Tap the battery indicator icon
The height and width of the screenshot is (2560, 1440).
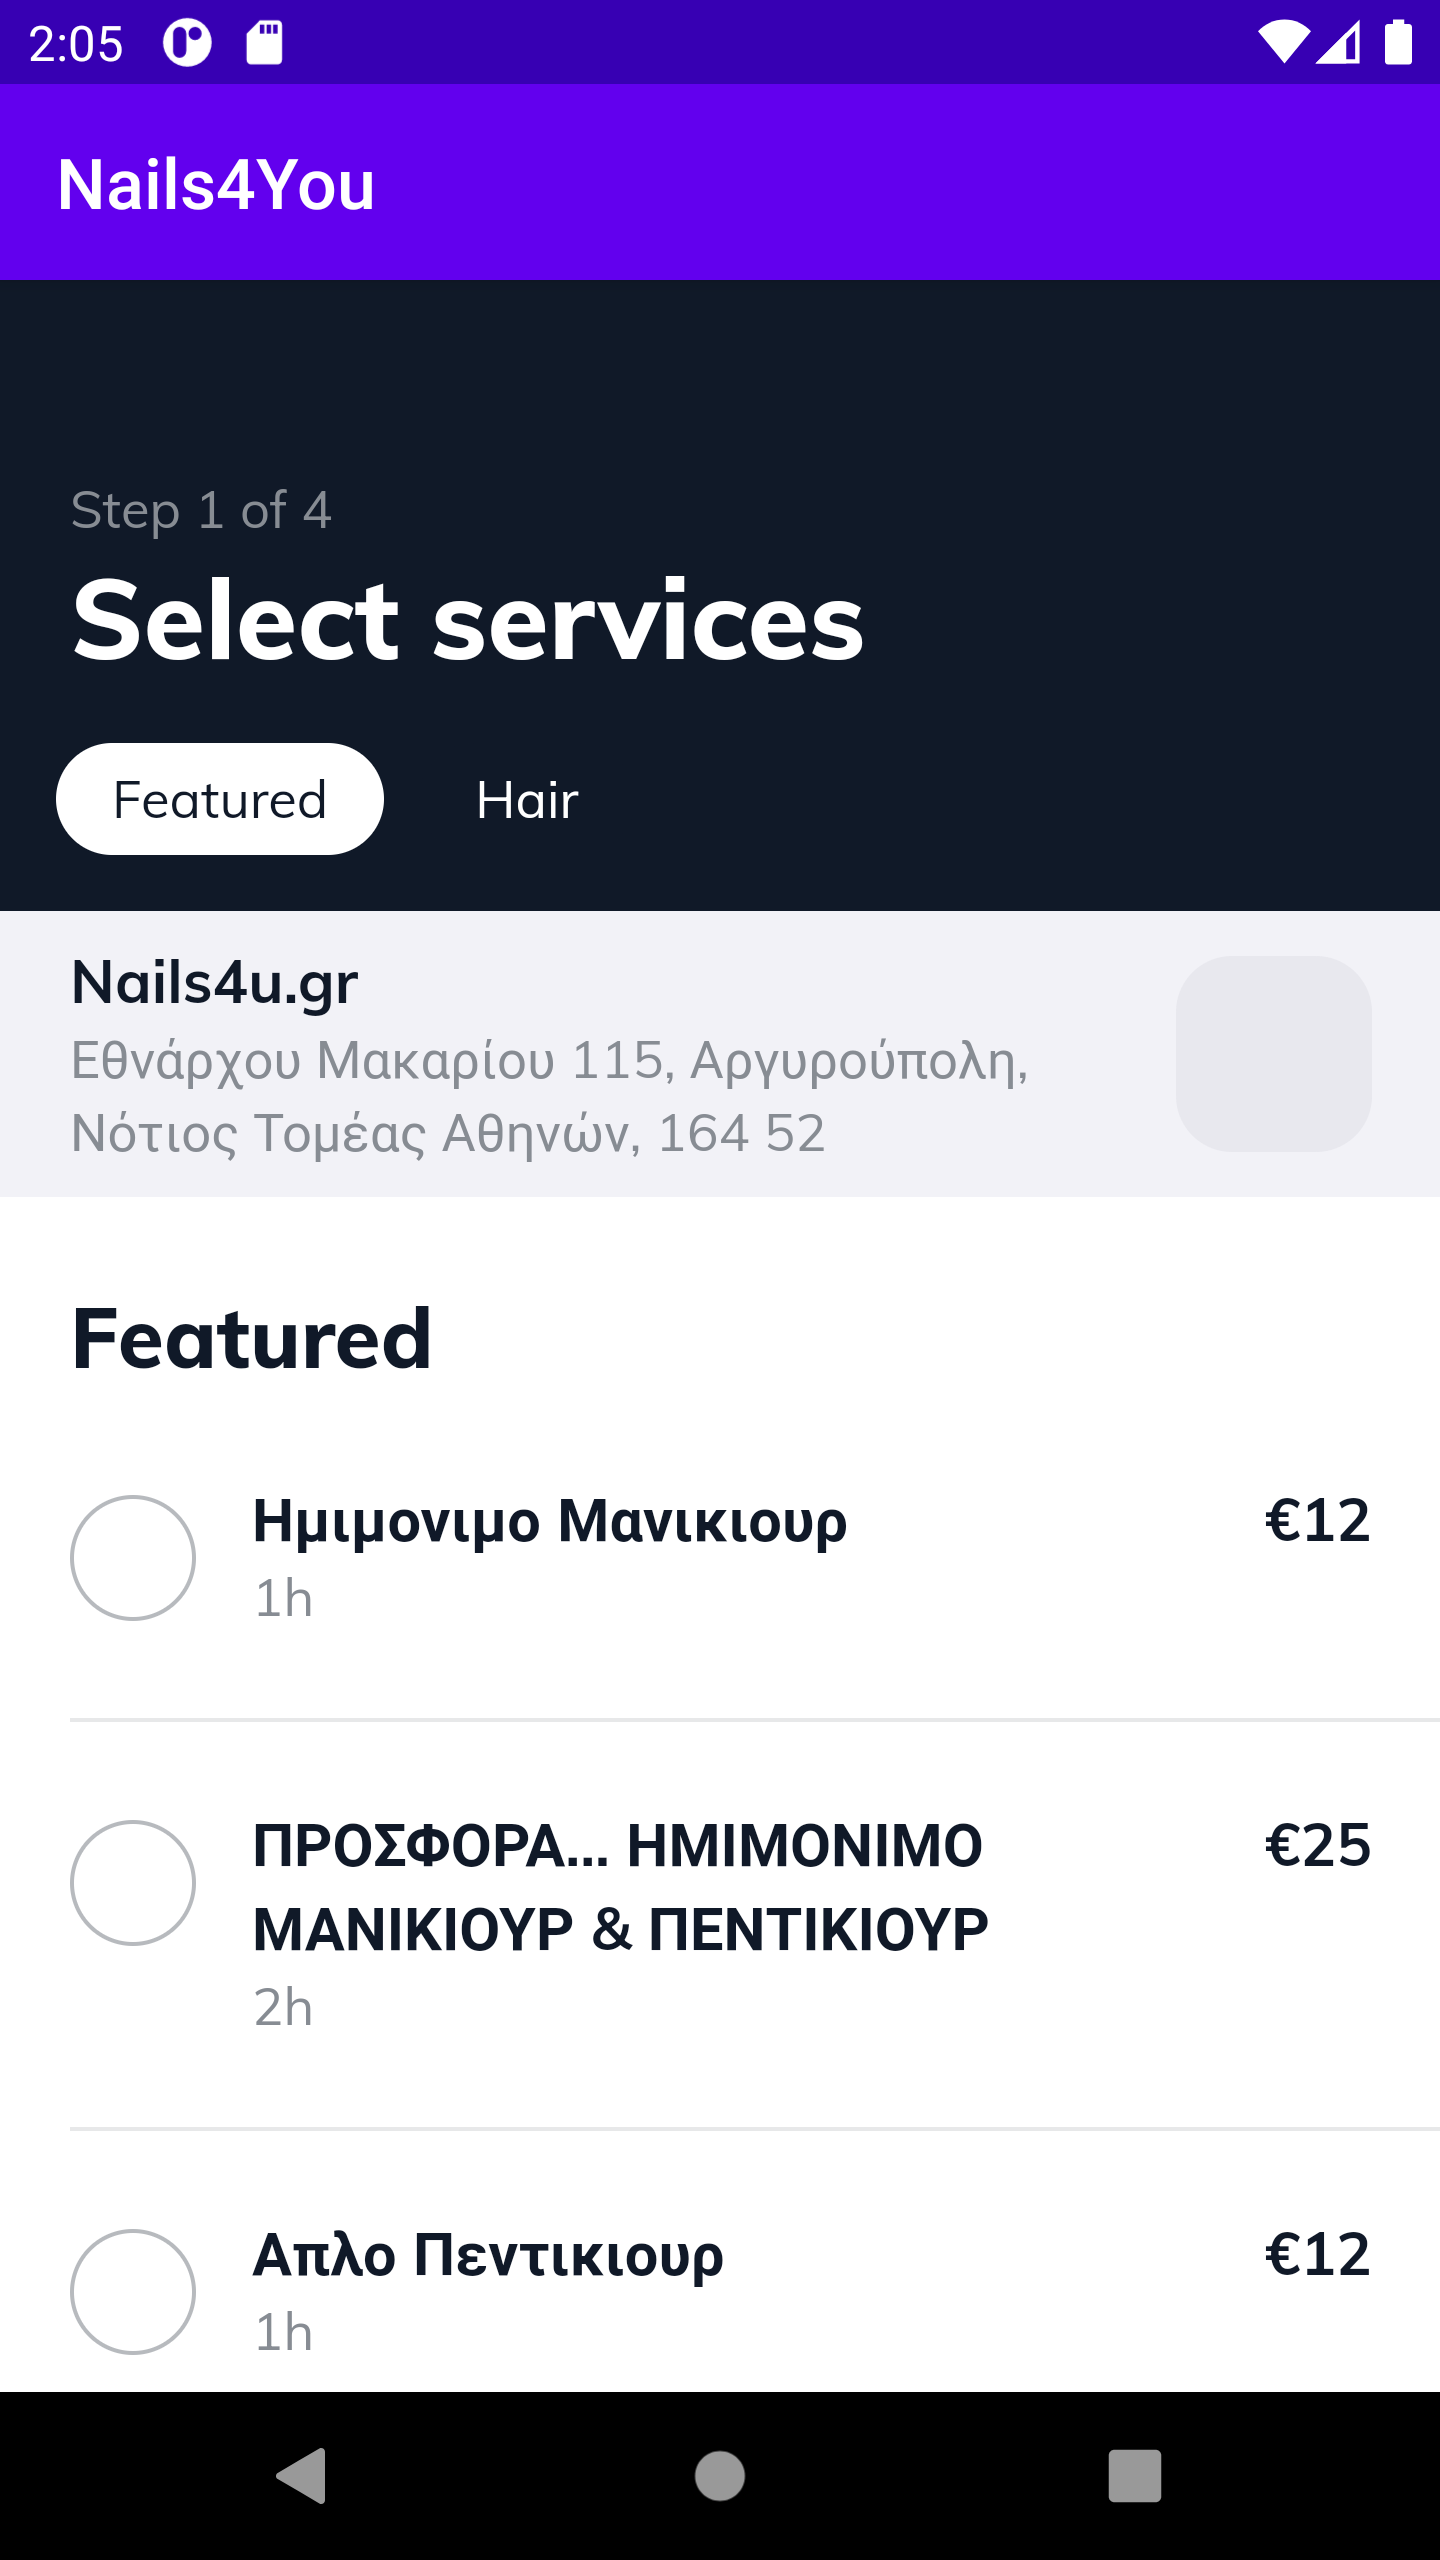1398,43
